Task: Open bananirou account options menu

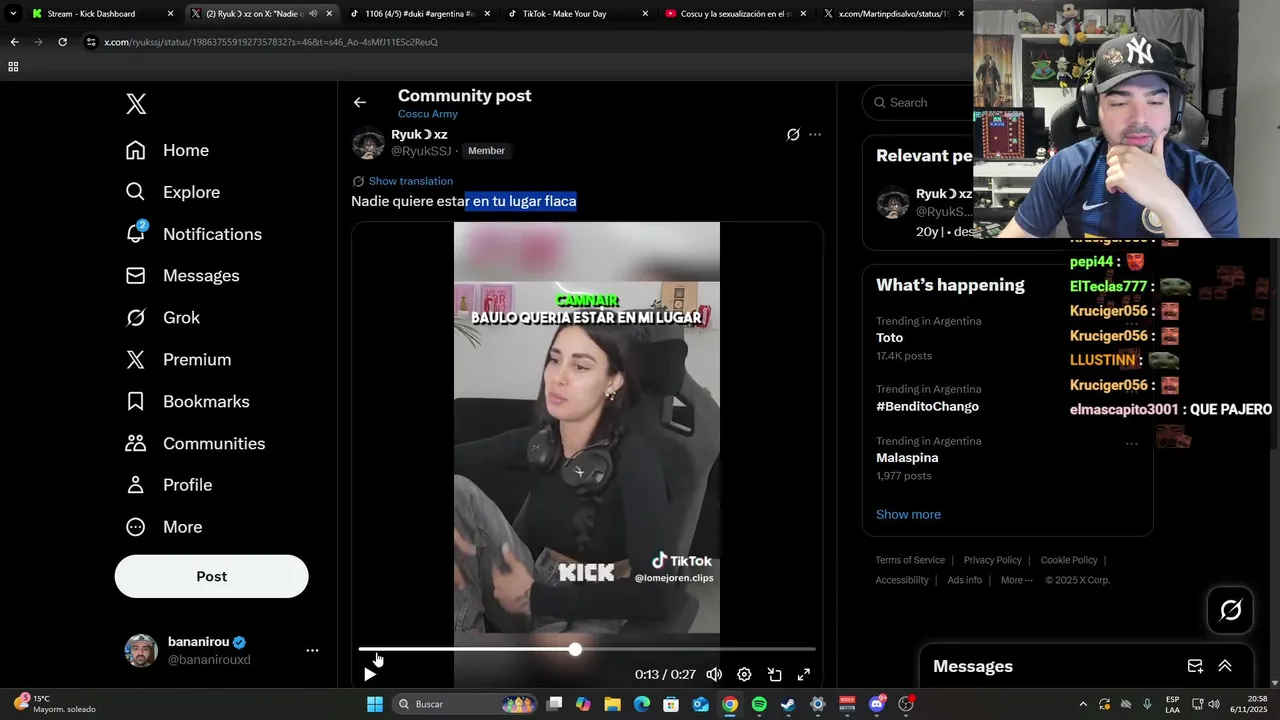Action: pos(312,650)
